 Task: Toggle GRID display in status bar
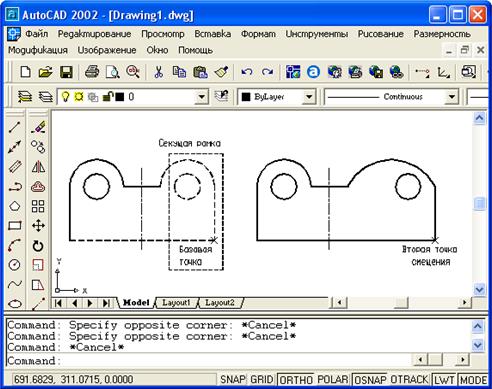[262, 379]
